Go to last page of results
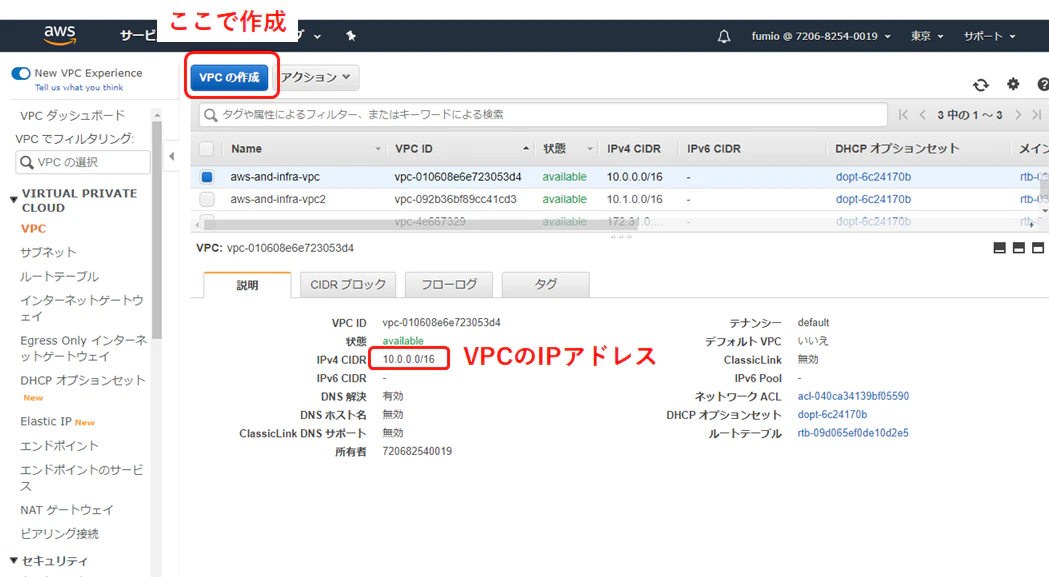Viewport: 1049px width, 577px height. pyautogui.click(x=1036, y=115)
